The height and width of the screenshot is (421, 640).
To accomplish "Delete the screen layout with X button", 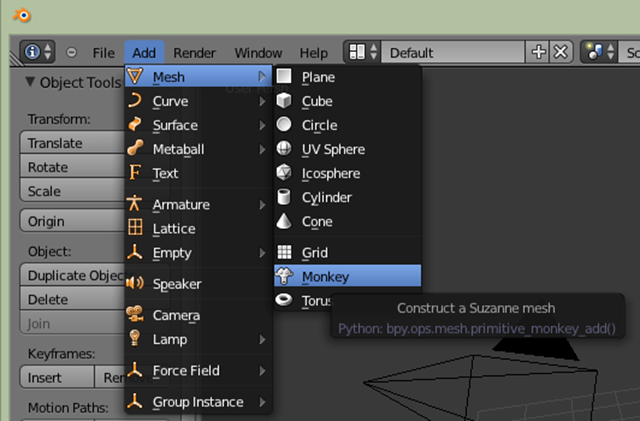I will click(560, 52).
